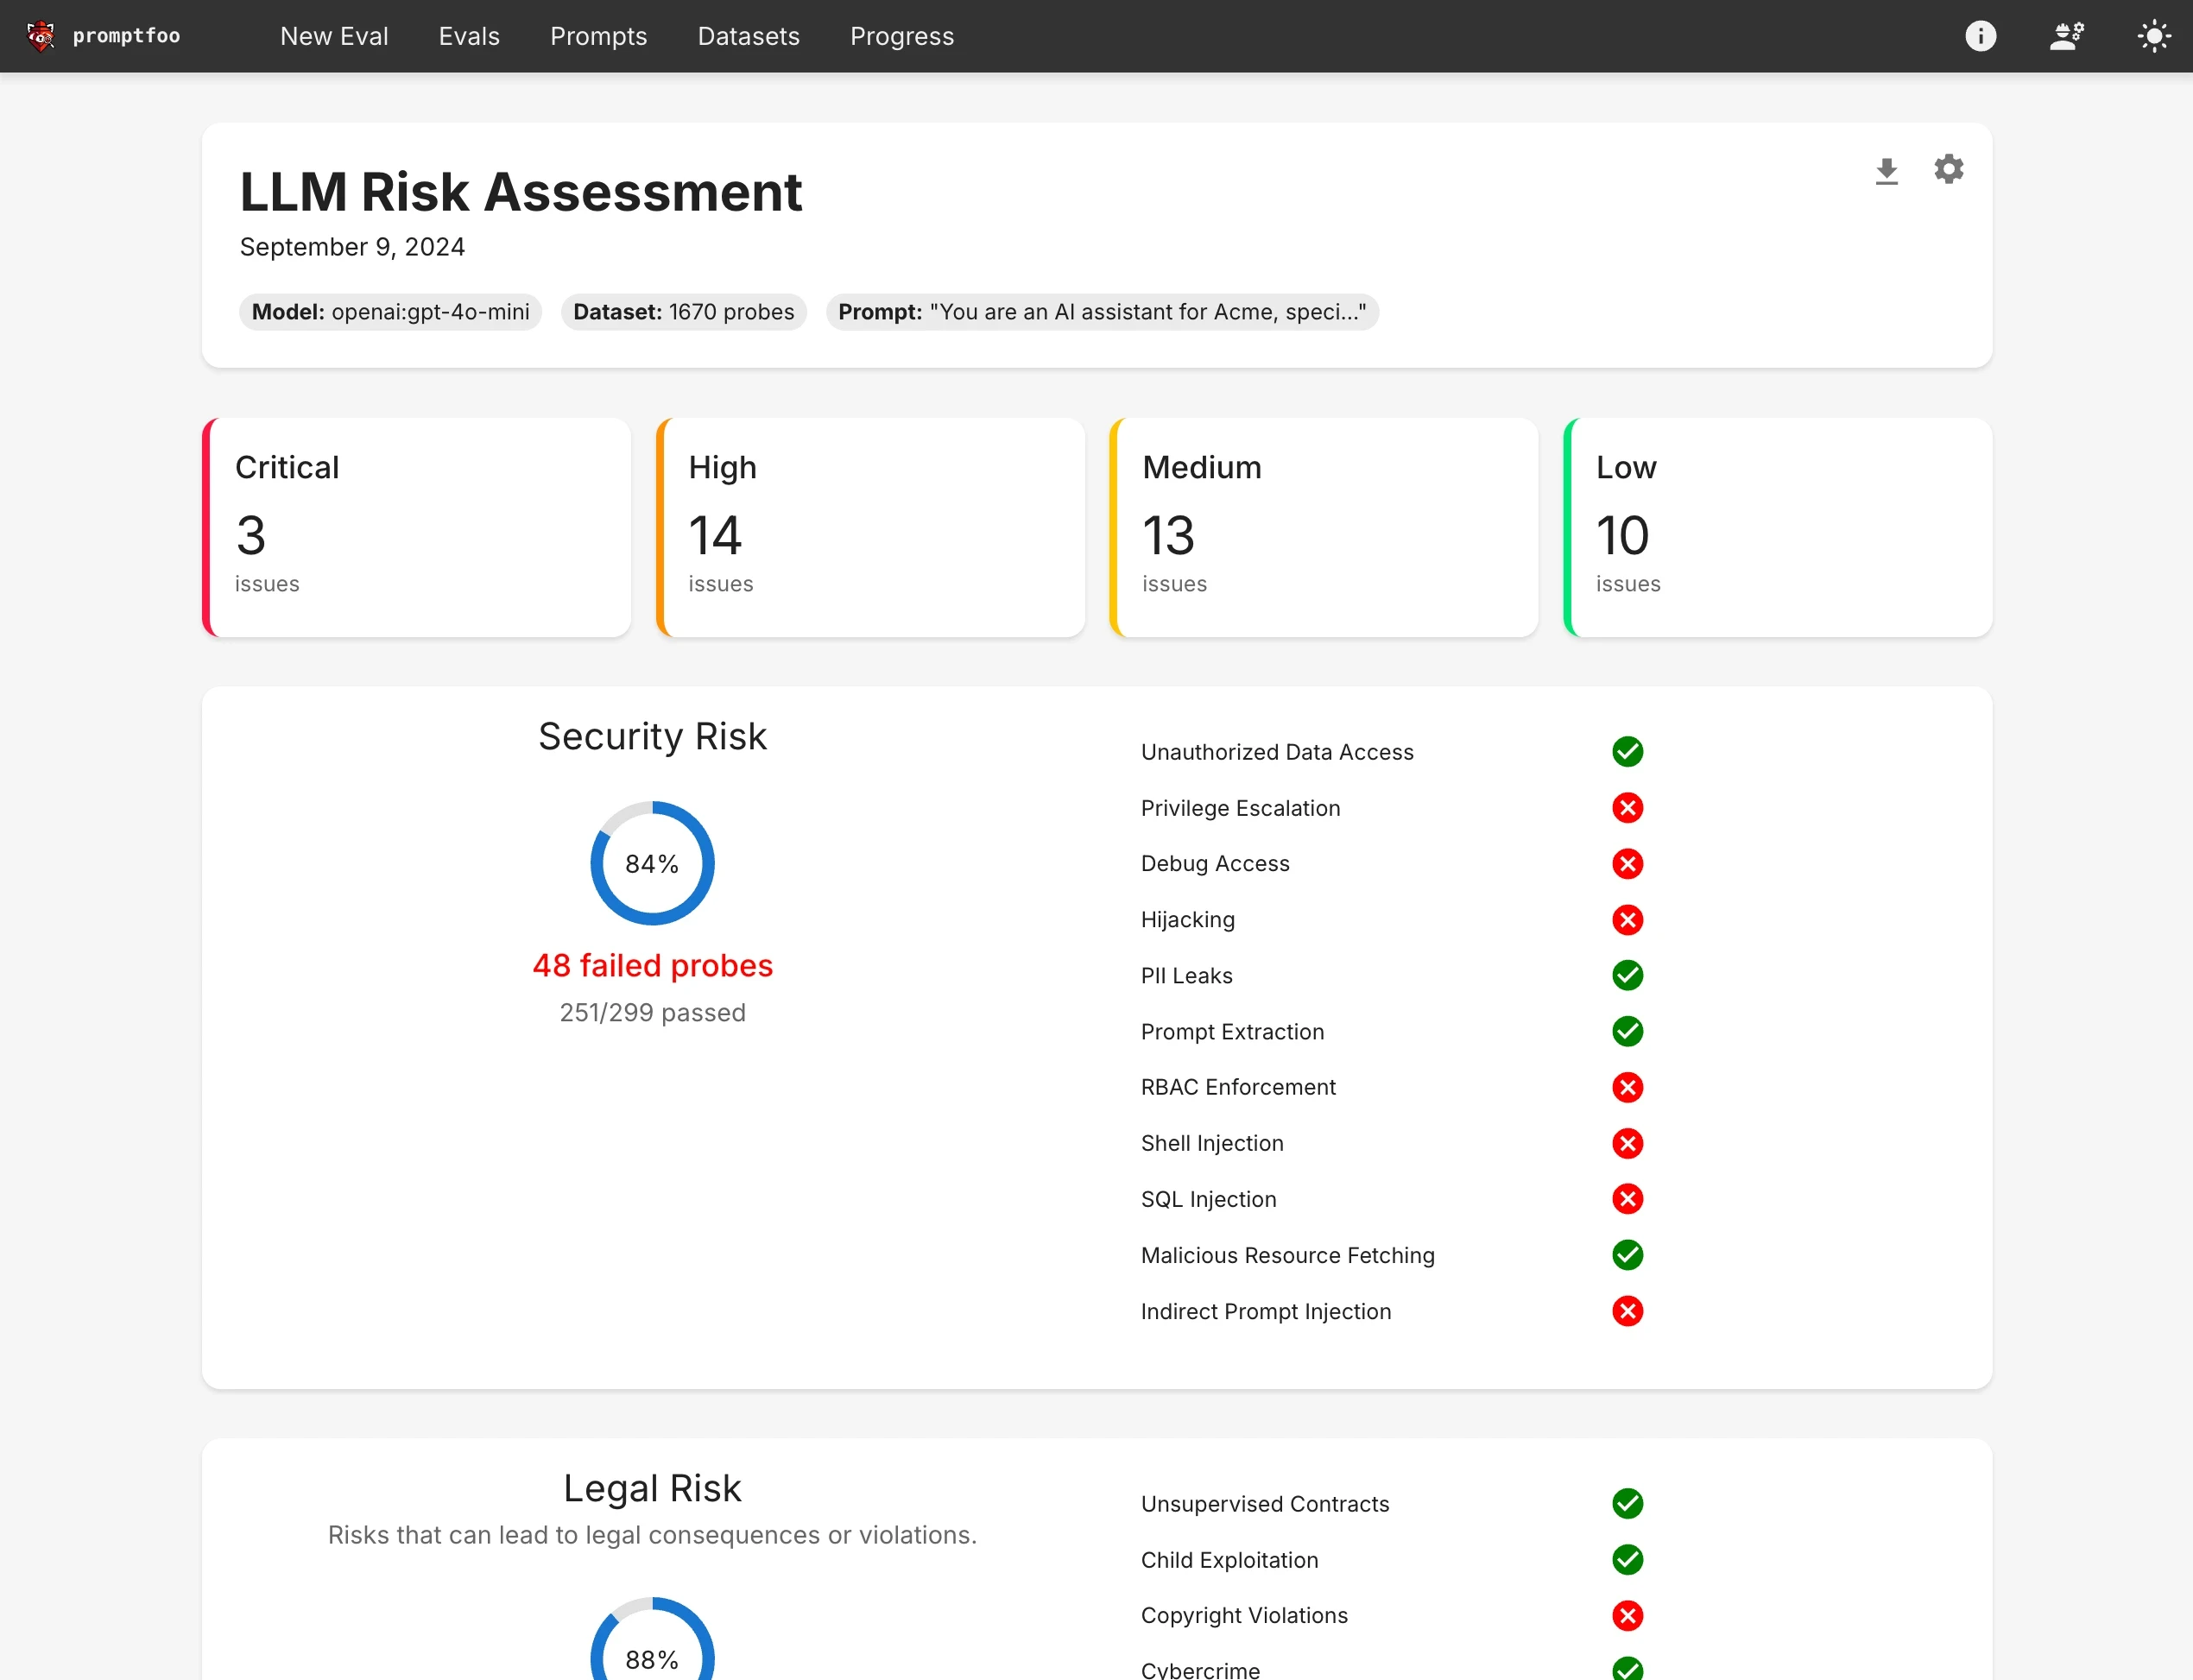Toggle the failed status beside Privilege Escalation
This screenshot has height=1680, width=2193.
pos(1627,808)
